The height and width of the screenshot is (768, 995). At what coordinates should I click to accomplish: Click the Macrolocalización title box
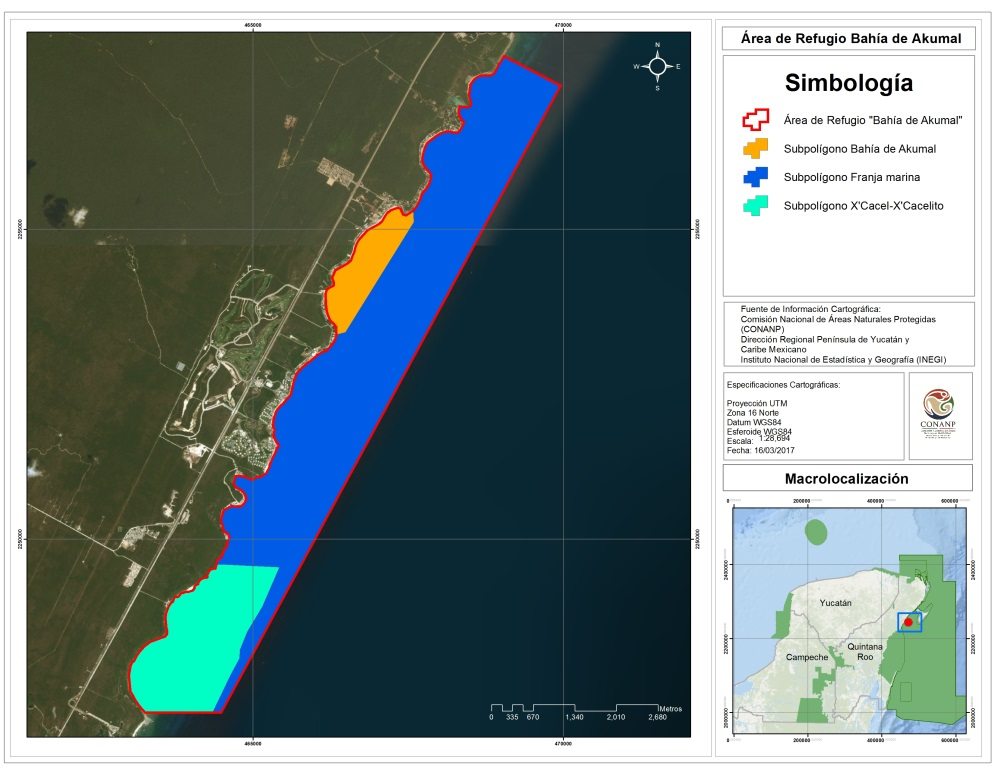click(x=847, y=478)
